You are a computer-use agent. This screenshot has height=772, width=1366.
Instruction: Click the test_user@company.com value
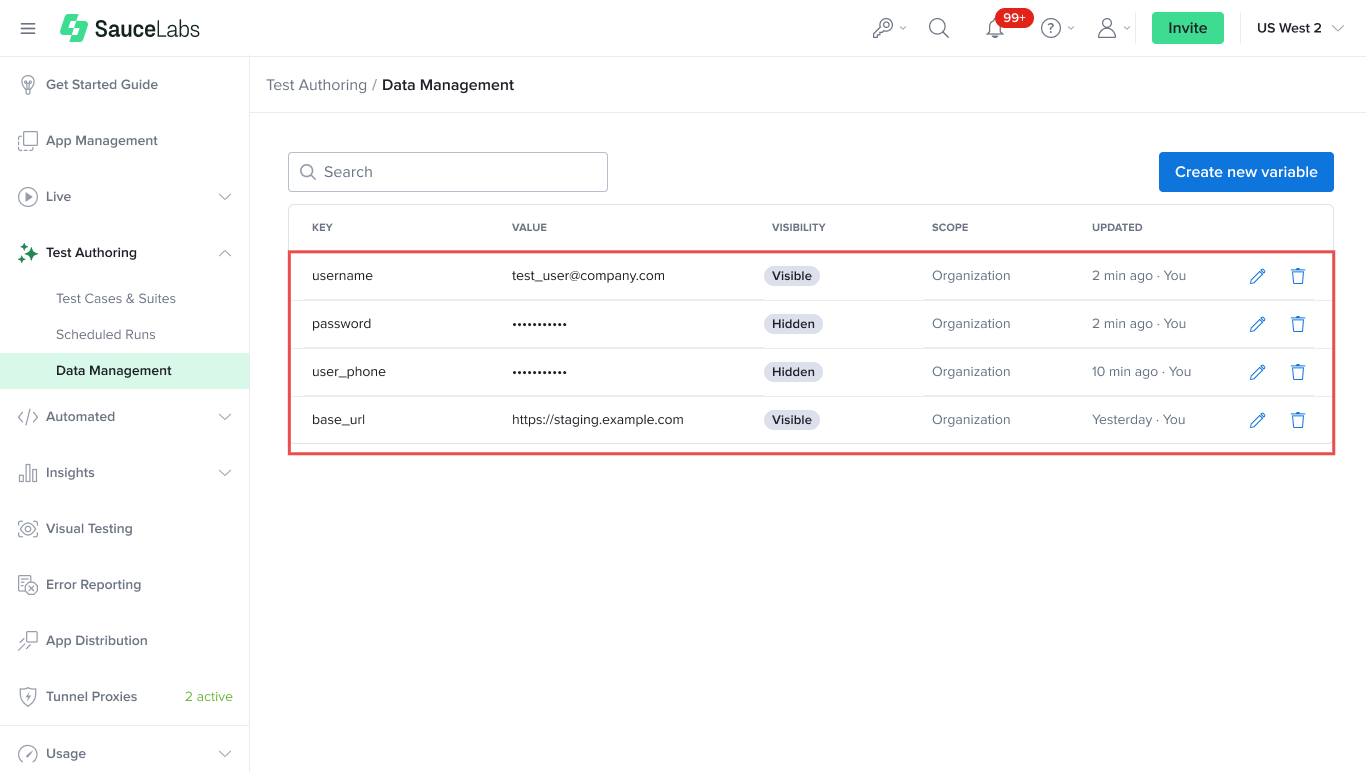coord(588,276)
